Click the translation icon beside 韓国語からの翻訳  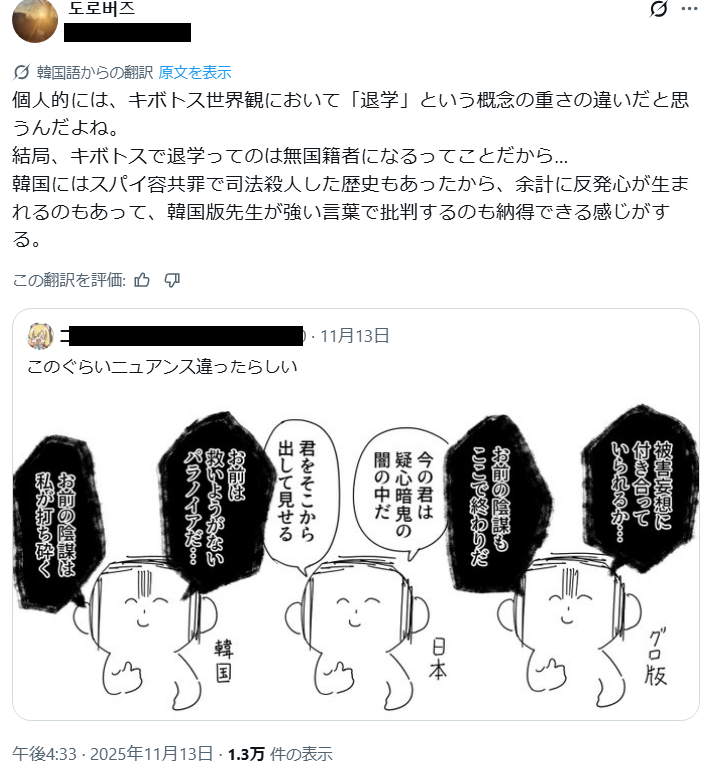21,73
